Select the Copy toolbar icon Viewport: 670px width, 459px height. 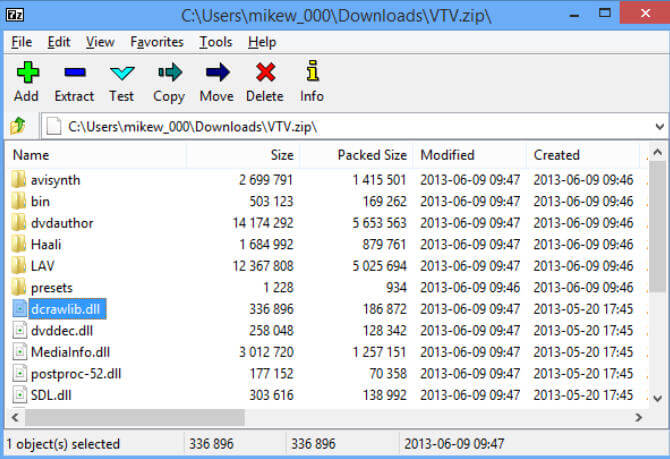(169, 73)
